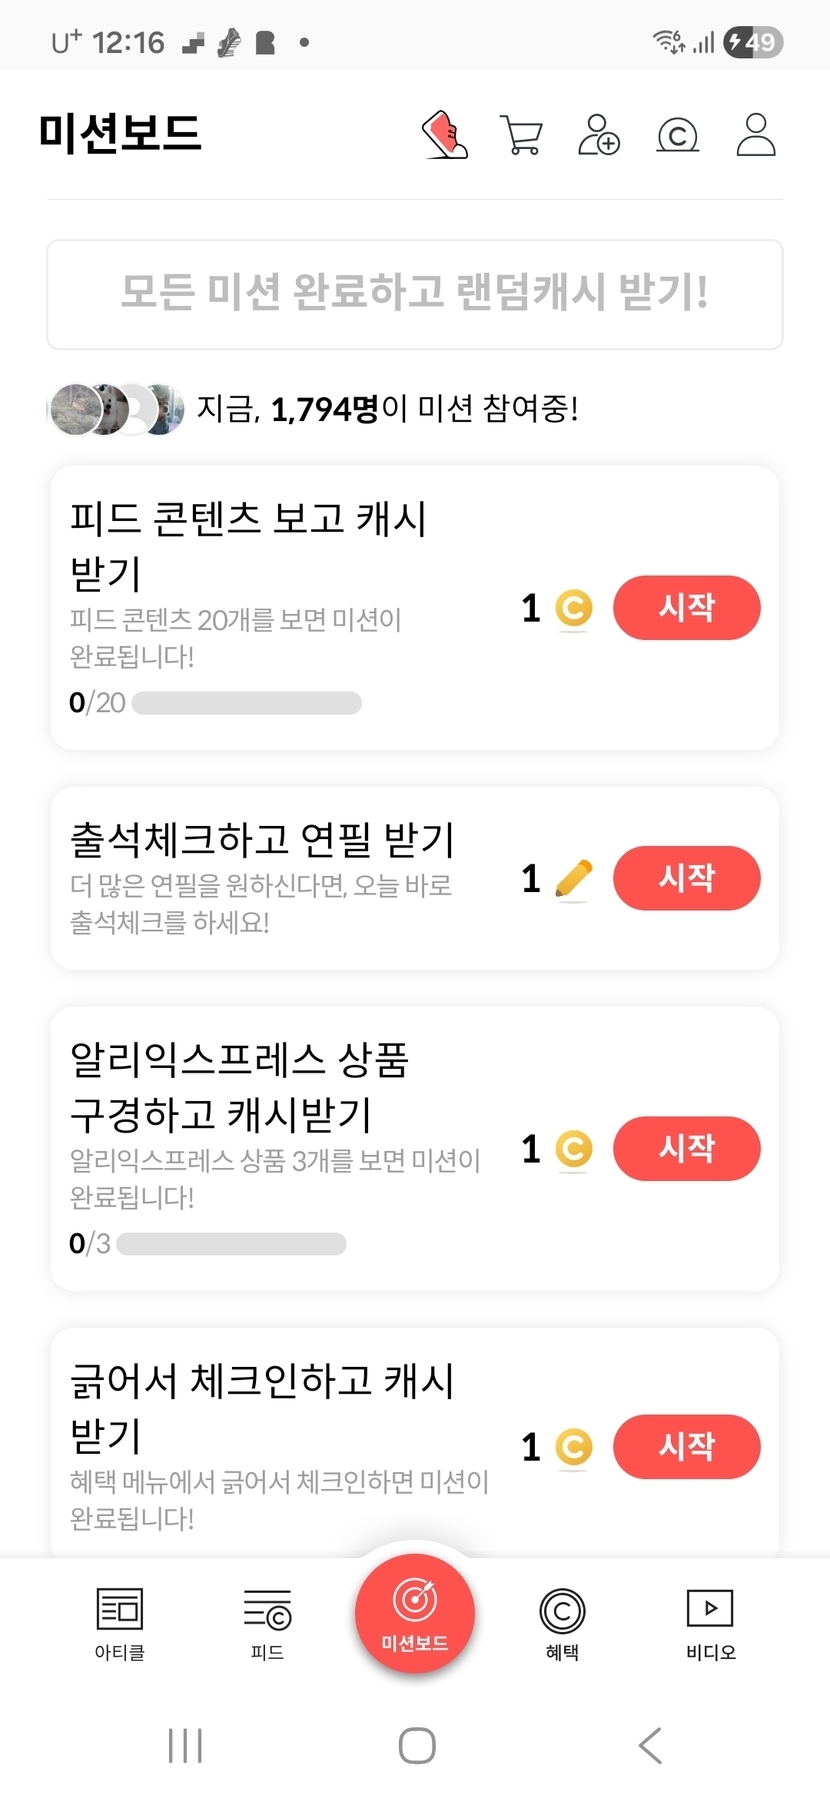Open the 비디오 tab
The image size is (830, 1798).
click(710, 1623)
